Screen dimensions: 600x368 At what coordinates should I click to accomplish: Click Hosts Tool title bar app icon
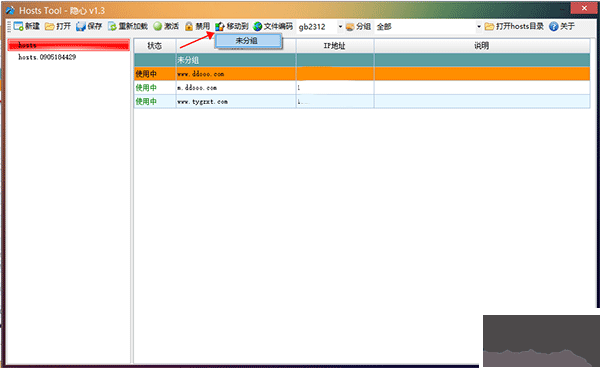coord(10,10)
